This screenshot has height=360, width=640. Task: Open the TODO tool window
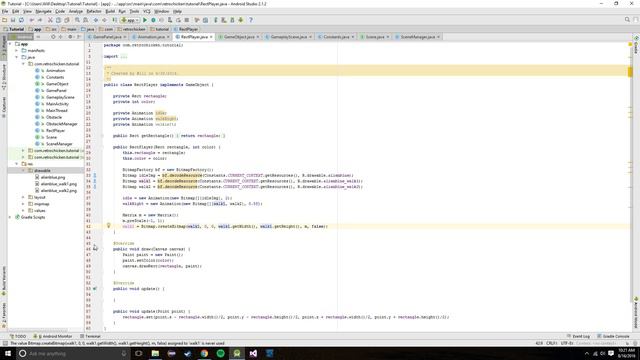click(18, 336)
